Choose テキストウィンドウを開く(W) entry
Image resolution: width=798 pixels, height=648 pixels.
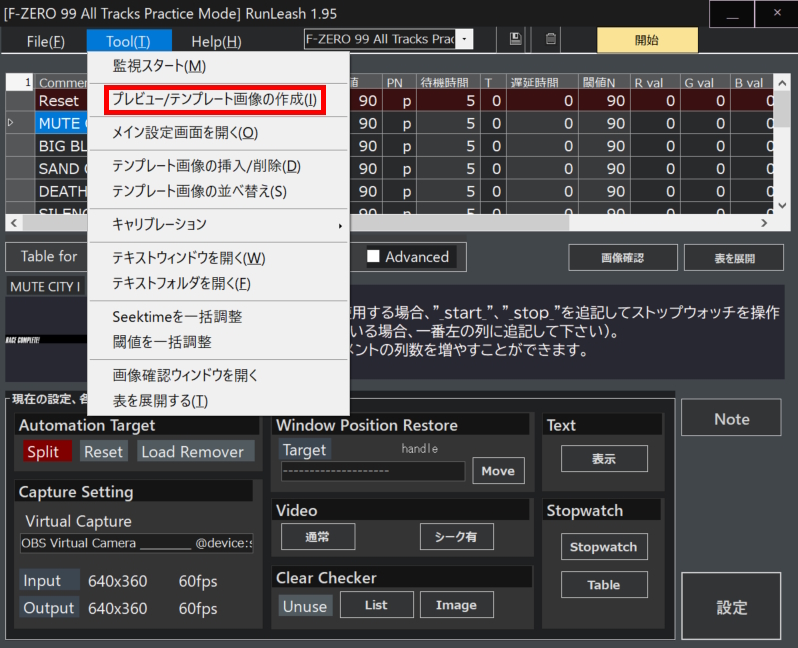(219, 258)
